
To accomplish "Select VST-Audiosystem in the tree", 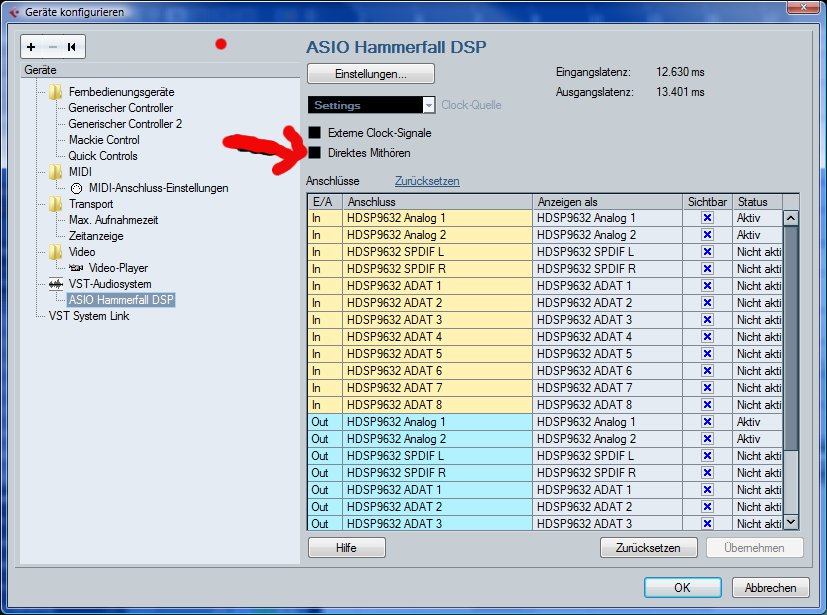I will click(x=110, y=284).
